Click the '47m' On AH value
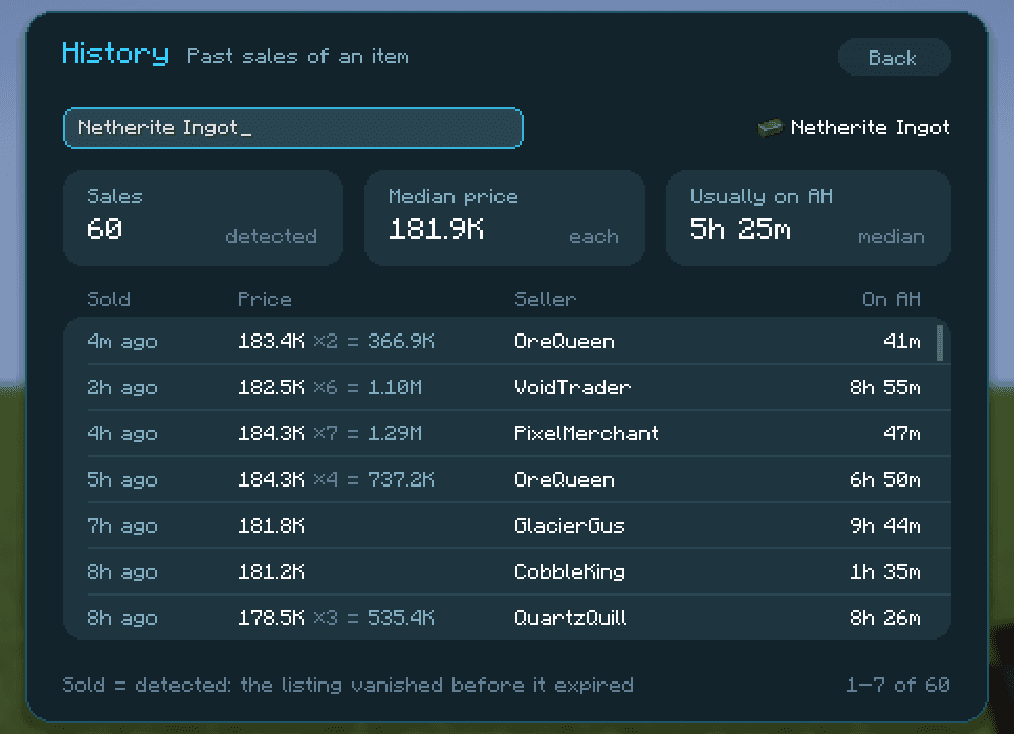The image size is (1014, 734). tap(902, 433)
